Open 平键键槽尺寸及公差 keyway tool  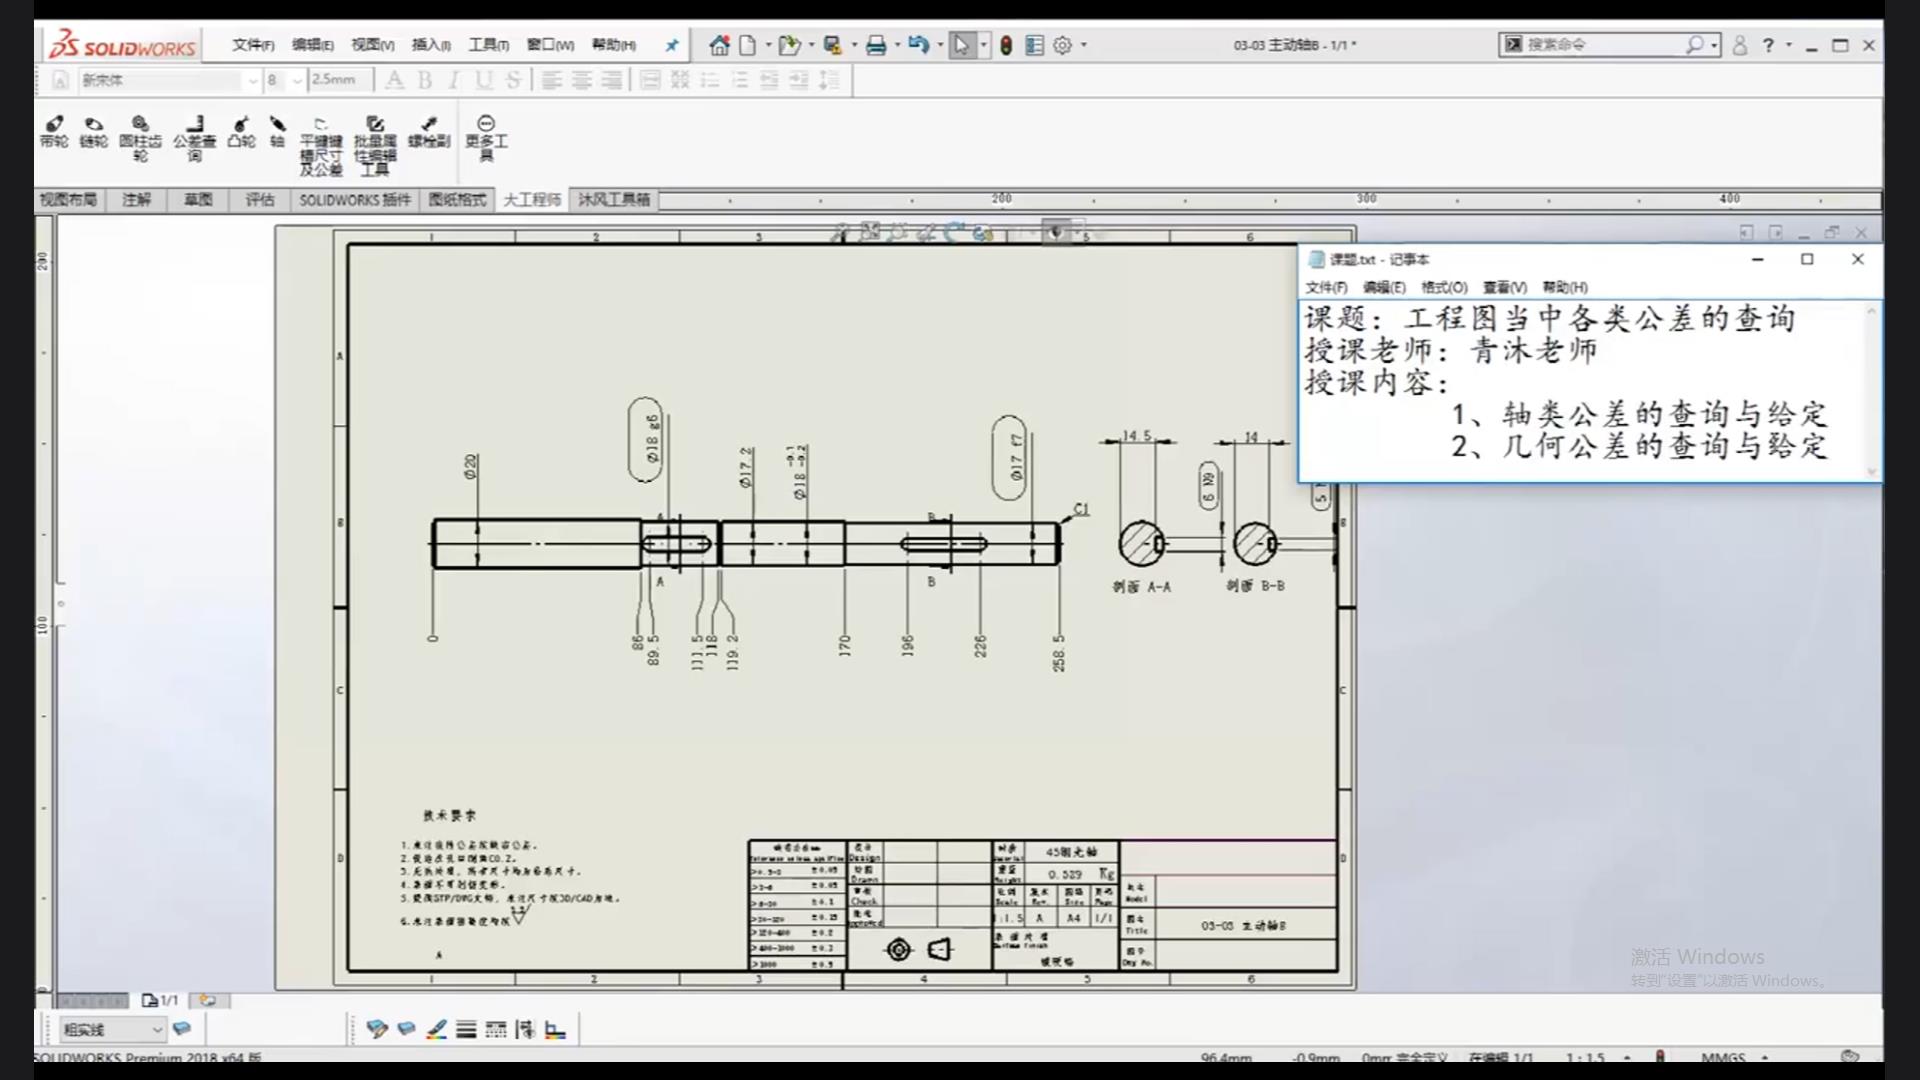321,146
